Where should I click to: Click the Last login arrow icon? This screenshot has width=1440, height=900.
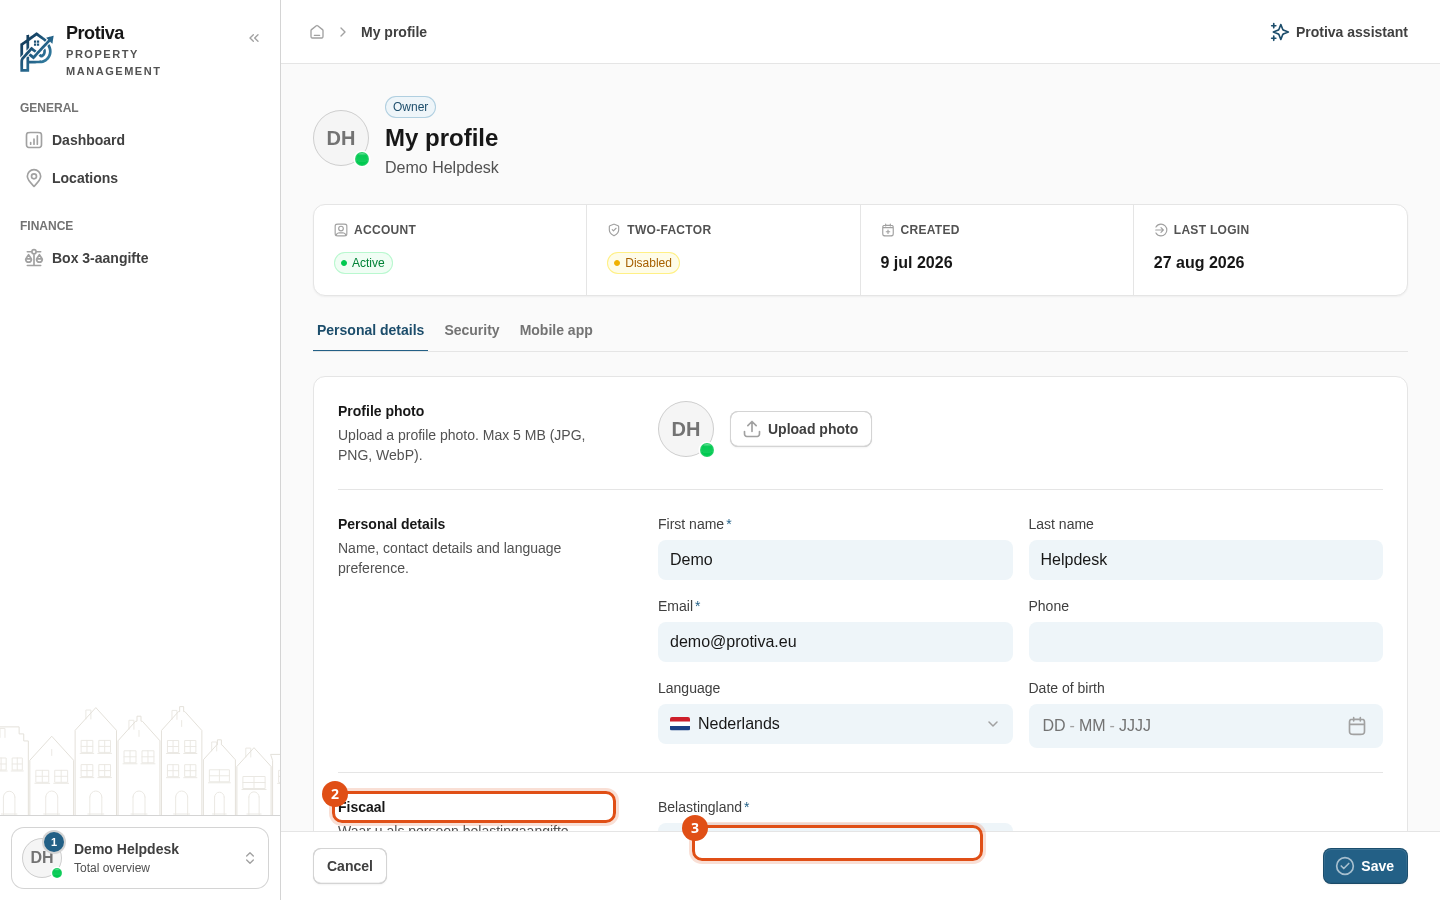click(x=1161, y=230)
